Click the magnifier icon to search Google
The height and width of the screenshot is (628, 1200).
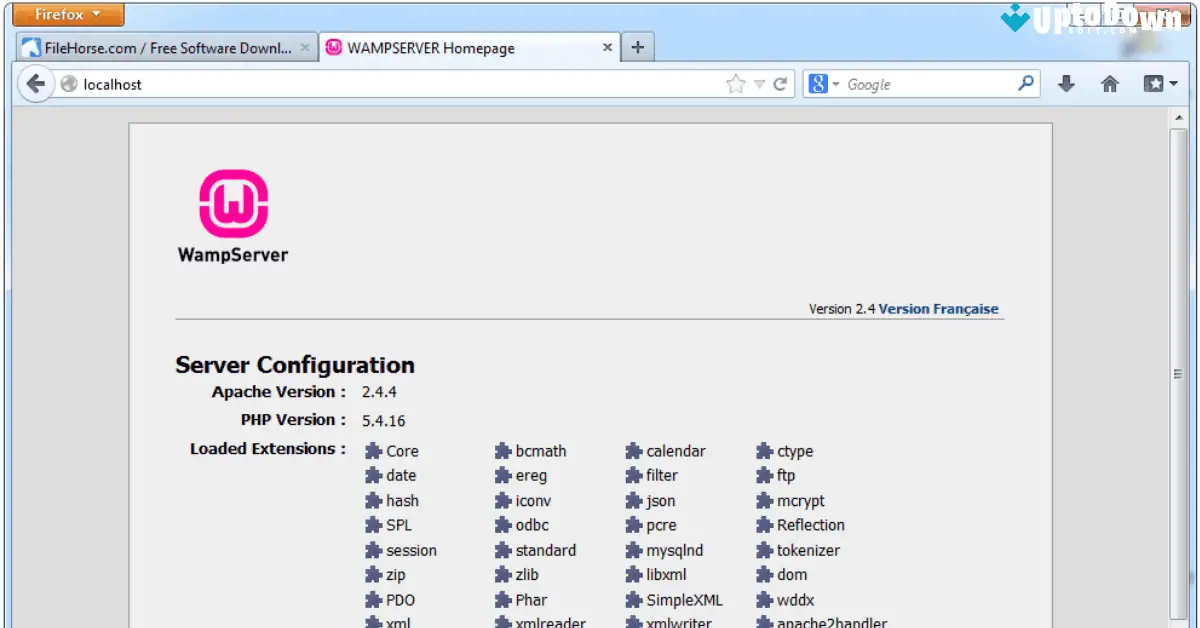[x=1024, y=84]
